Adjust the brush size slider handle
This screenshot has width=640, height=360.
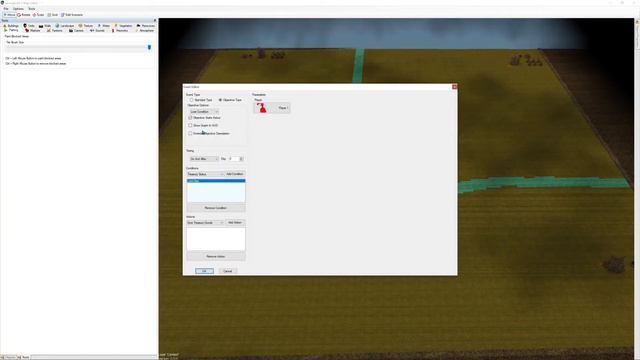tap(149, 47)
